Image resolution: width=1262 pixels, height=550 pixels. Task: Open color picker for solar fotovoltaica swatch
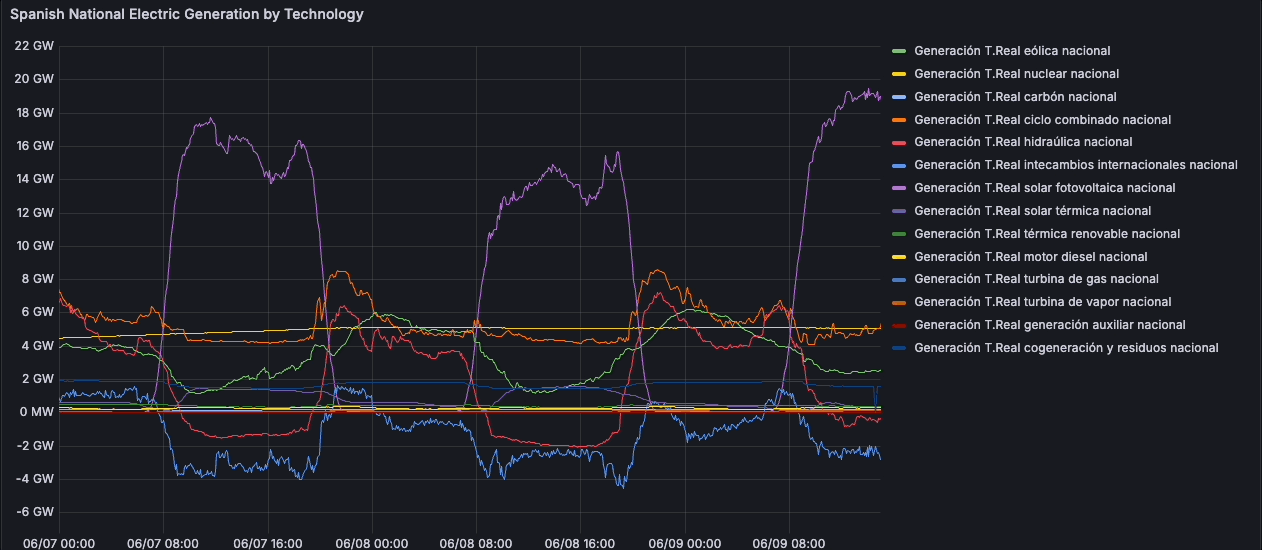899,188
